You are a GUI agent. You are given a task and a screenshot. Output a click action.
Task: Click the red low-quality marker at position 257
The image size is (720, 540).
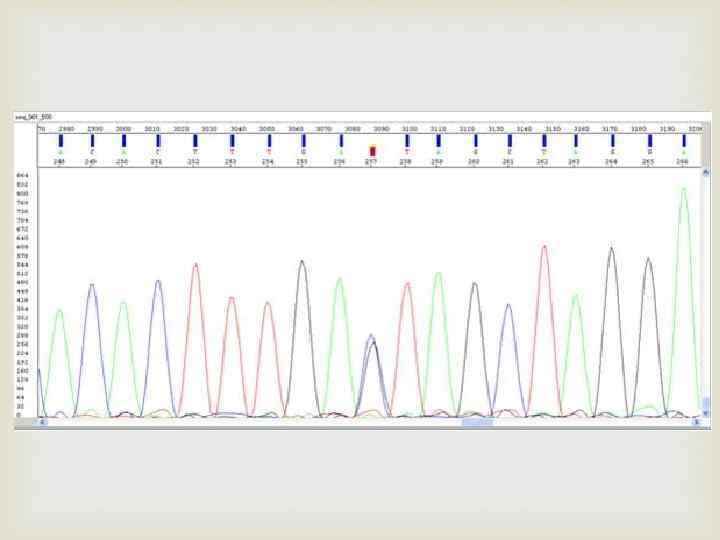click(x=372, y=151)
